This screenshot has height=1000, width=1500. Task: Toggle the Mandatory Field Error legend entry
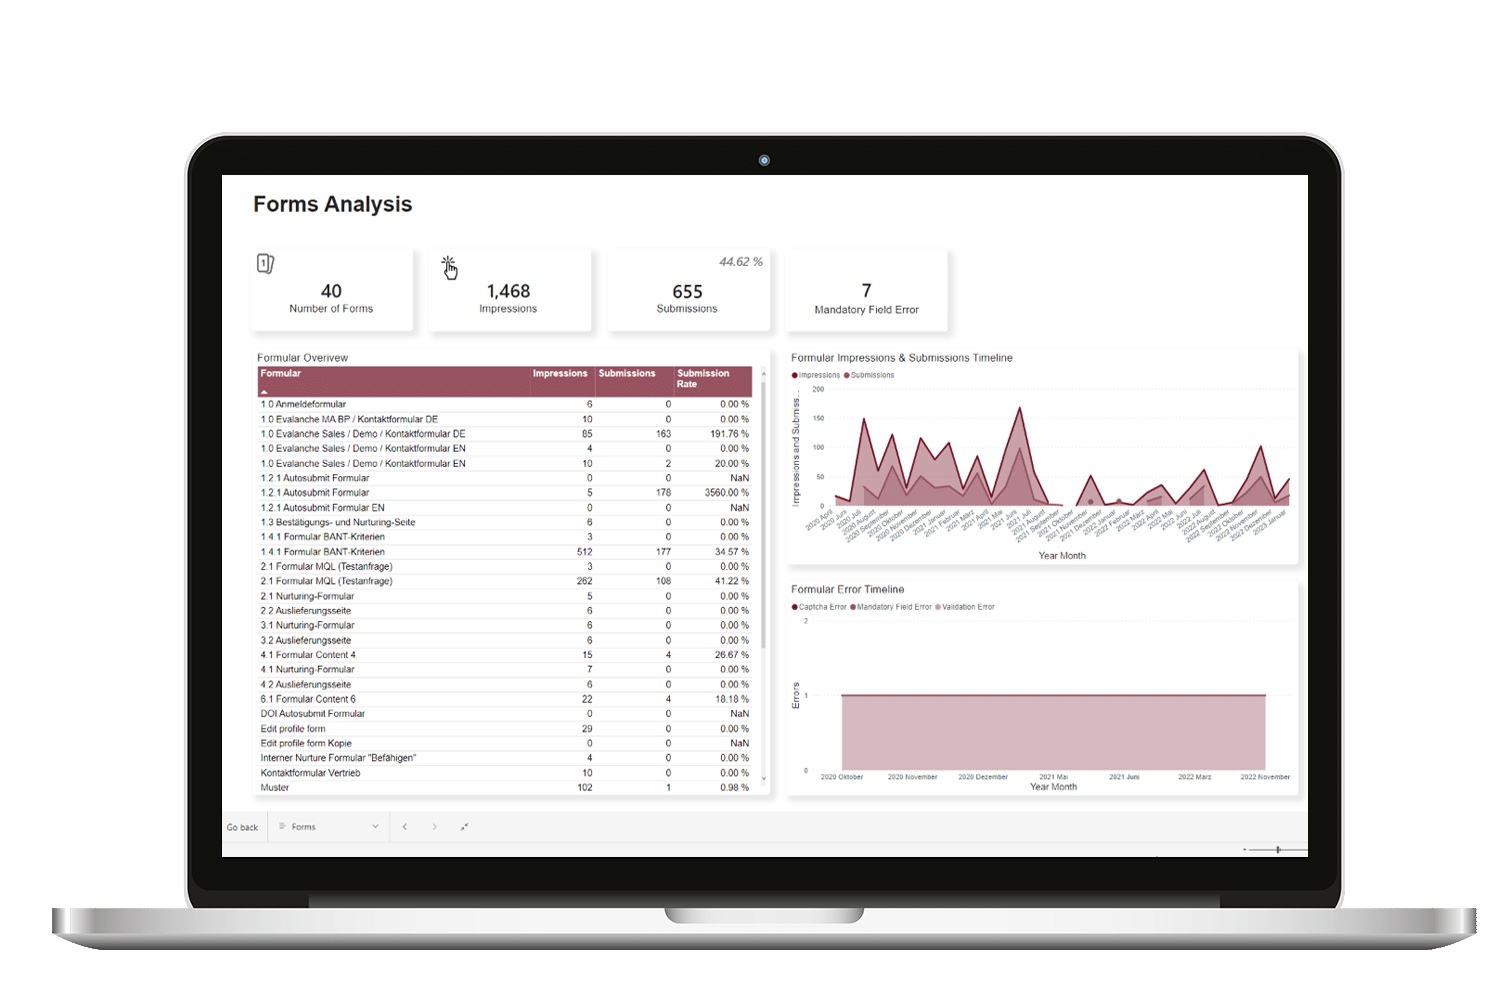pos(891,607)
